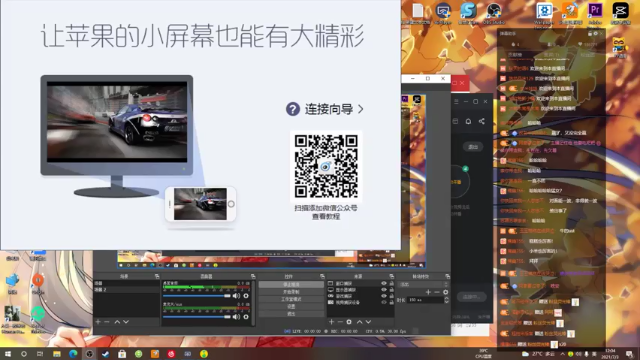This screenshot has width=640, height=360.
Task: Lock the video capture device source in OBS
Action: pos(391,302)
